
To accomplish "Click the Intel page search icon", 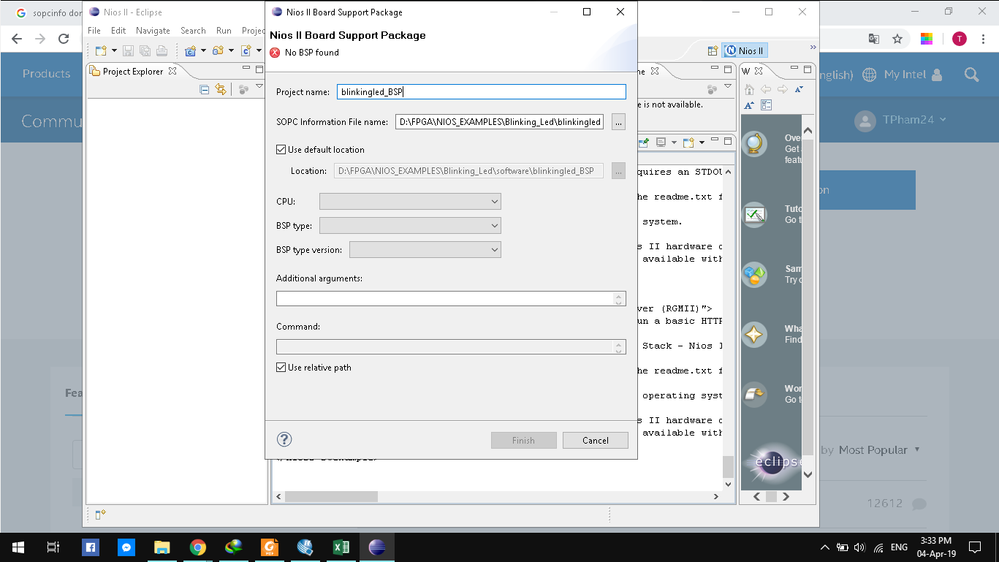I will click(x=971, y=75).
